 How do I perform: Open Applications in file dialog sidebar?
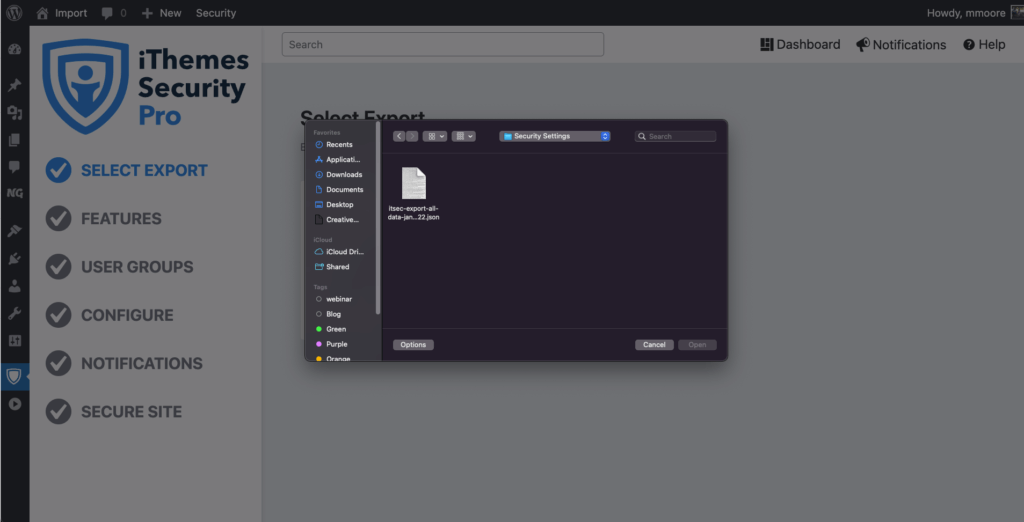(x=339, y=159)
